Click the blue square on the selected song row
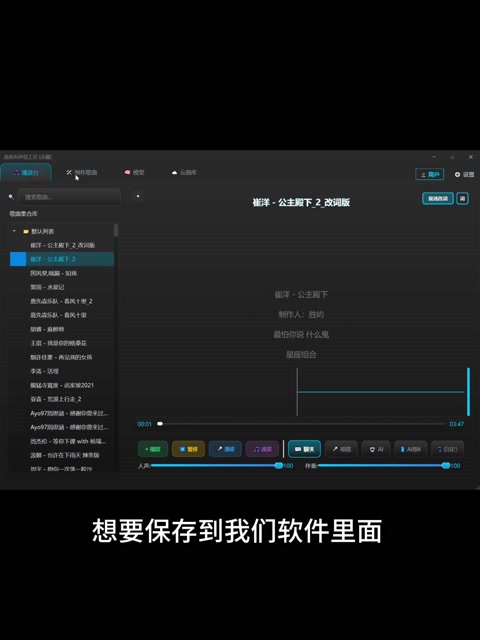Screen dimensions: 480x640 [x=18, y=259]
